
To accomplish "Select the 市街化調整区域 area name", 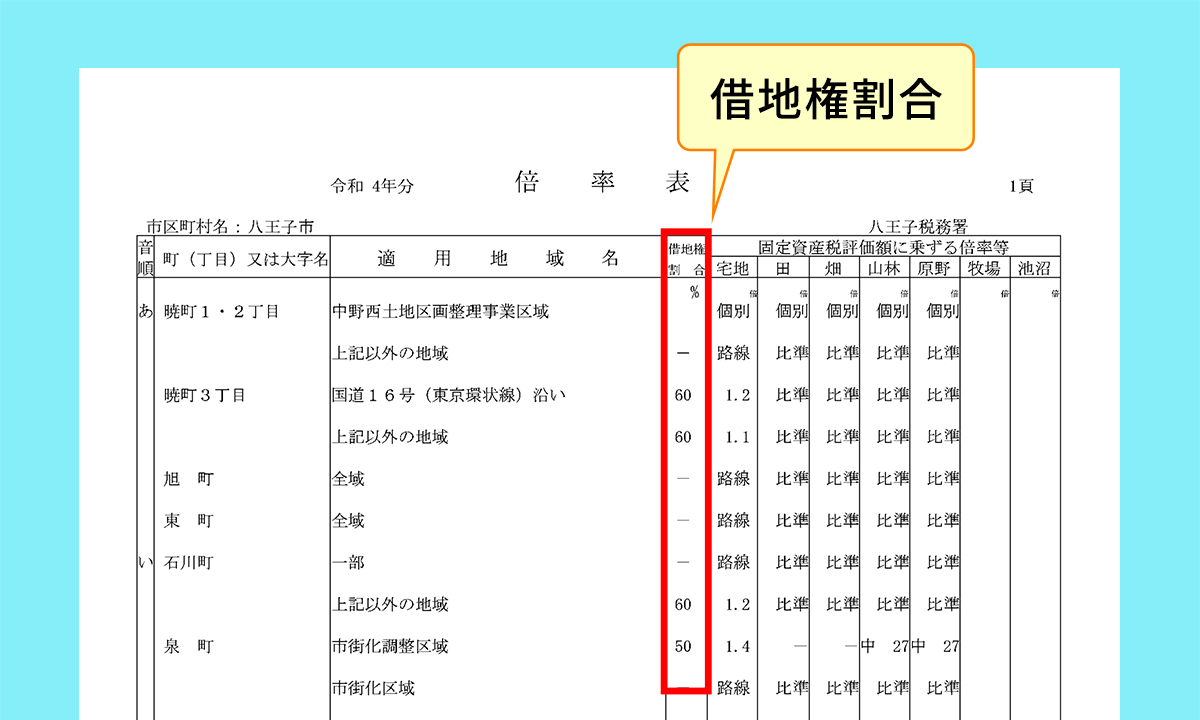I will [x=390, y=647].
